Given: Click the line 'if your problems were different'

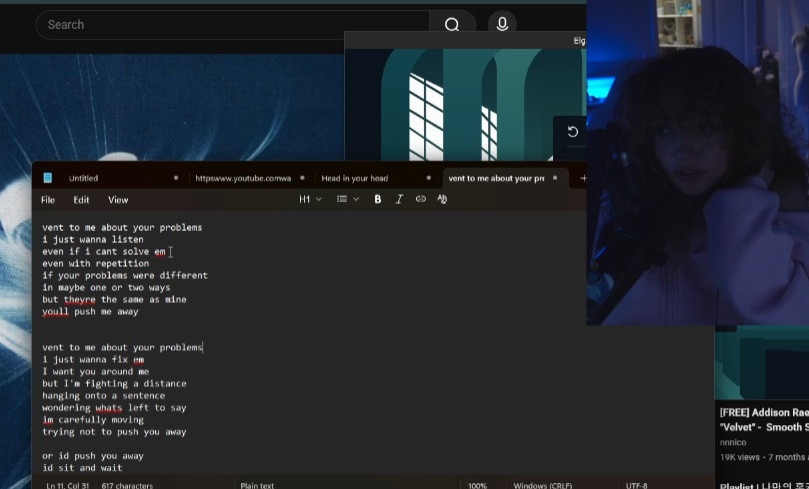Looking at the screenshot, I should (125, 275).
